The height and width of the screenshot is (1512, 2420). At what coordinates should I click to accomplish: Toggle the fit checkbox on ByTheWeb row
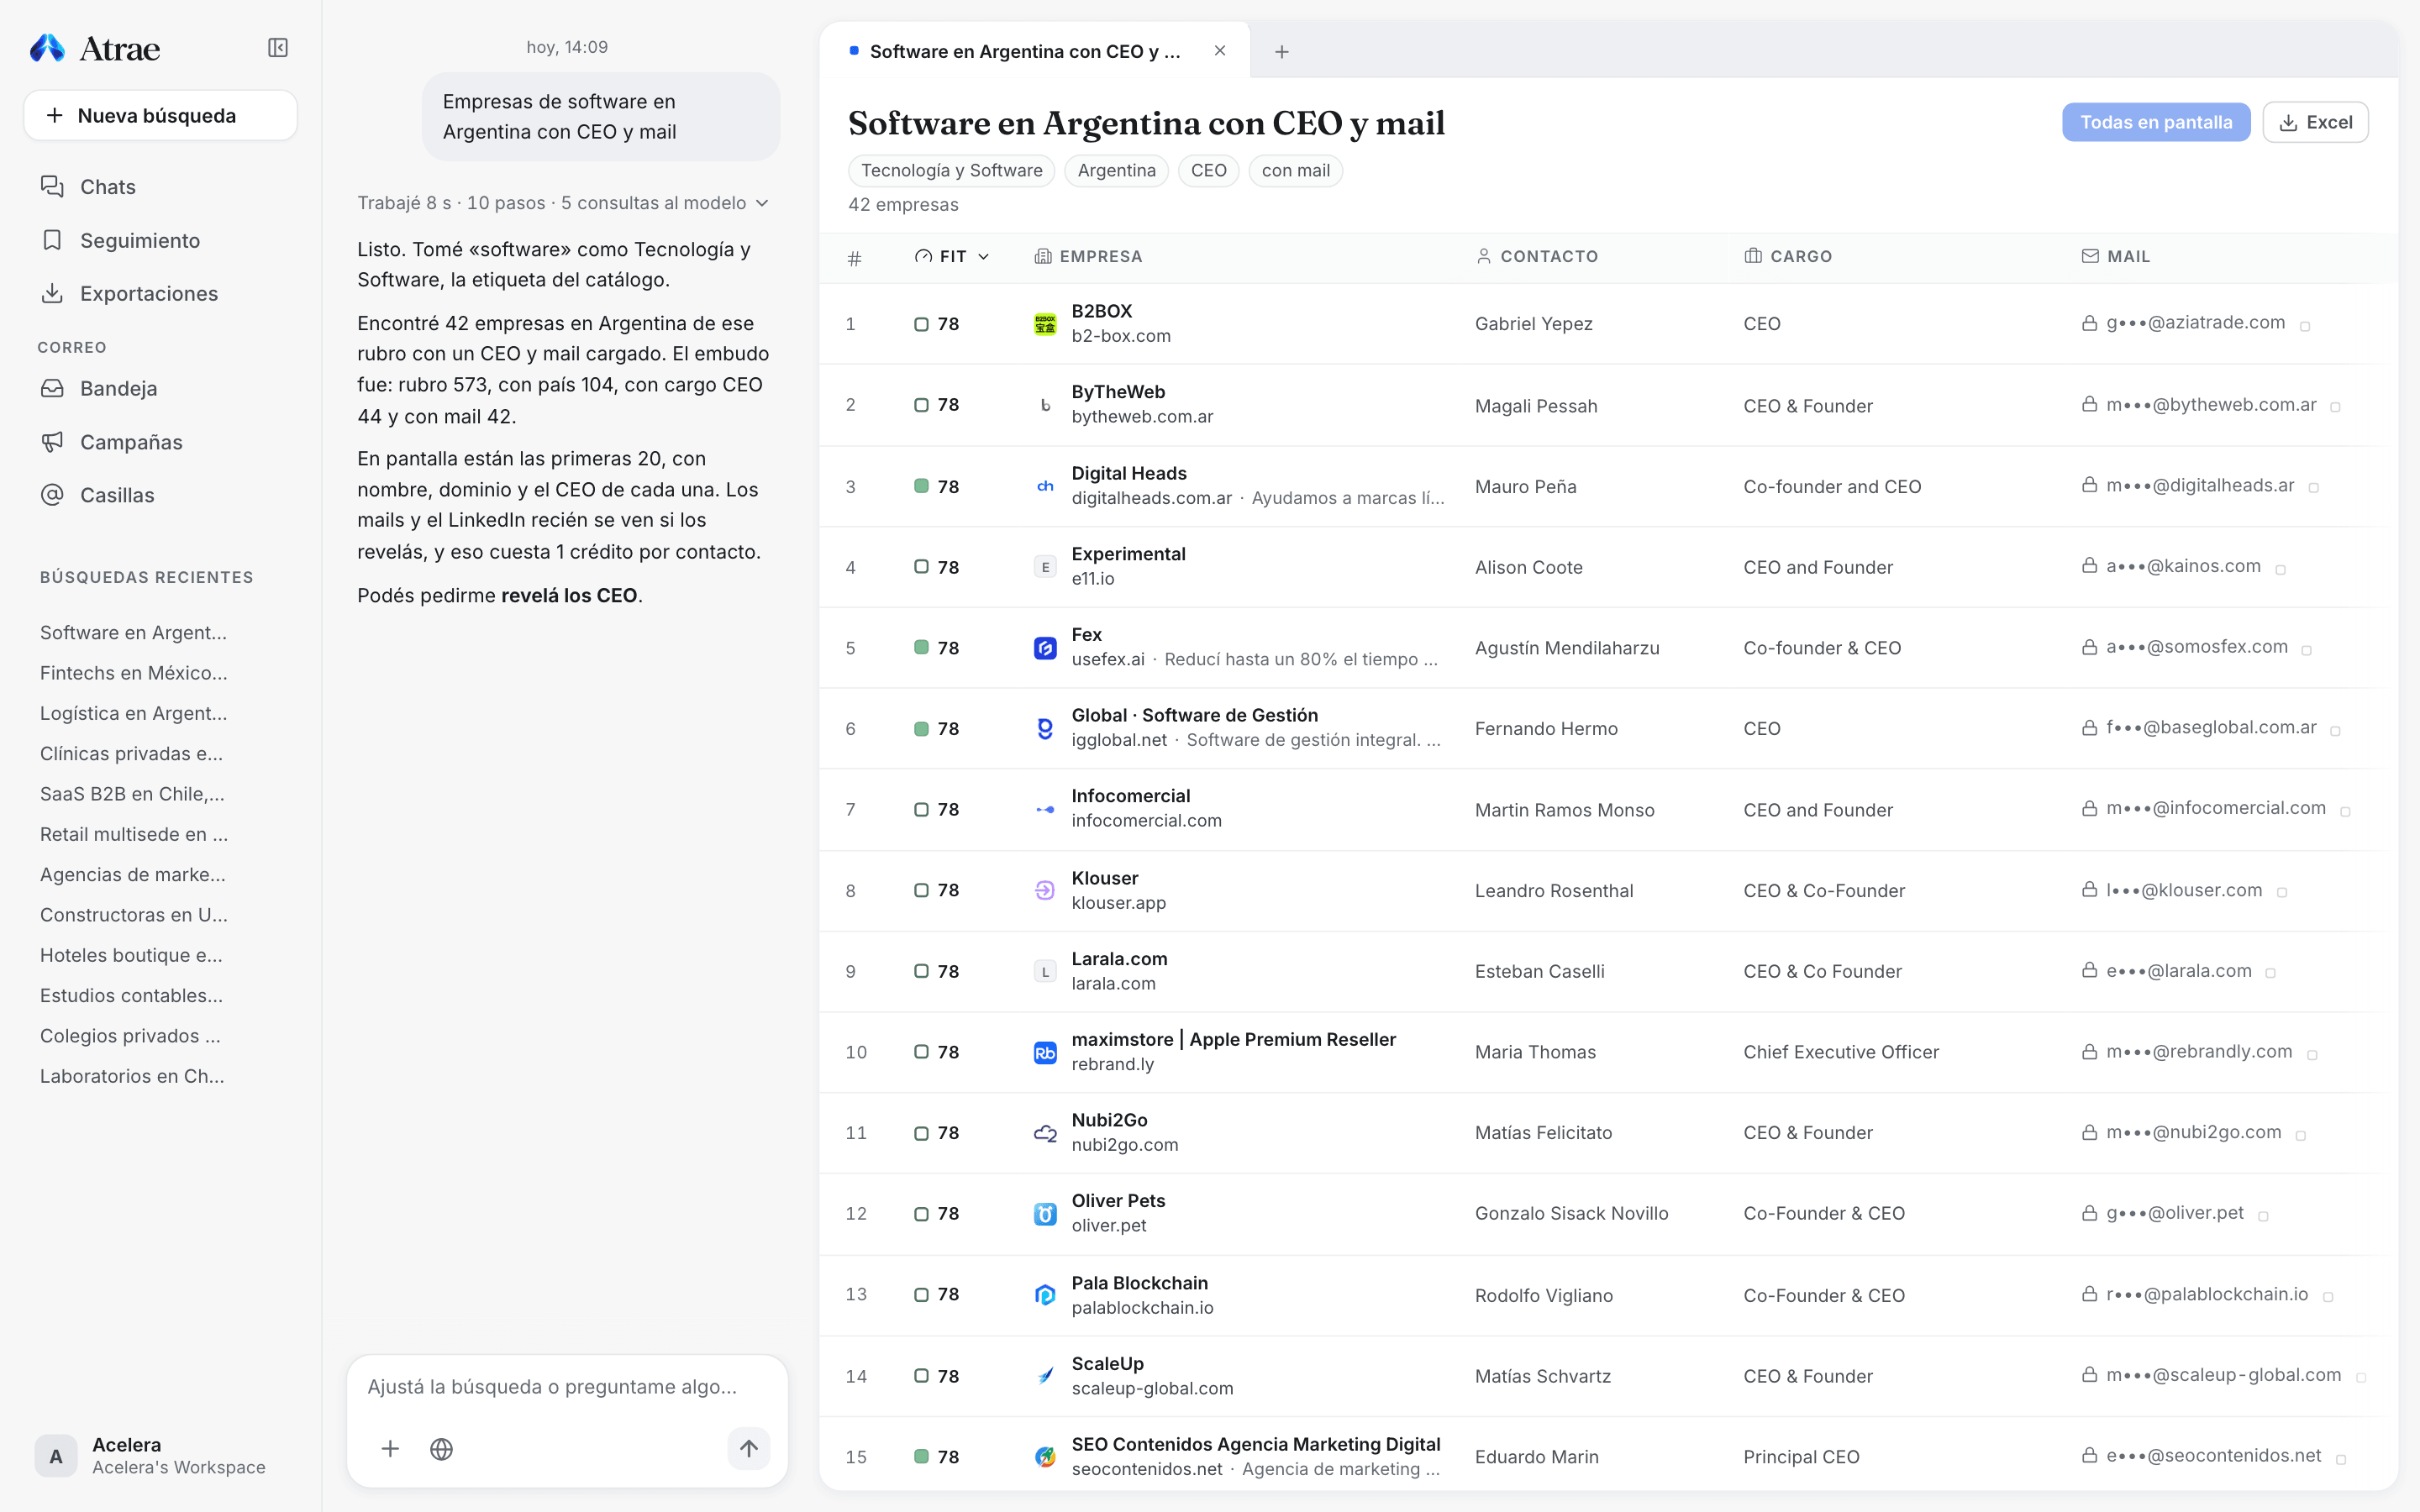pos(921,405)
